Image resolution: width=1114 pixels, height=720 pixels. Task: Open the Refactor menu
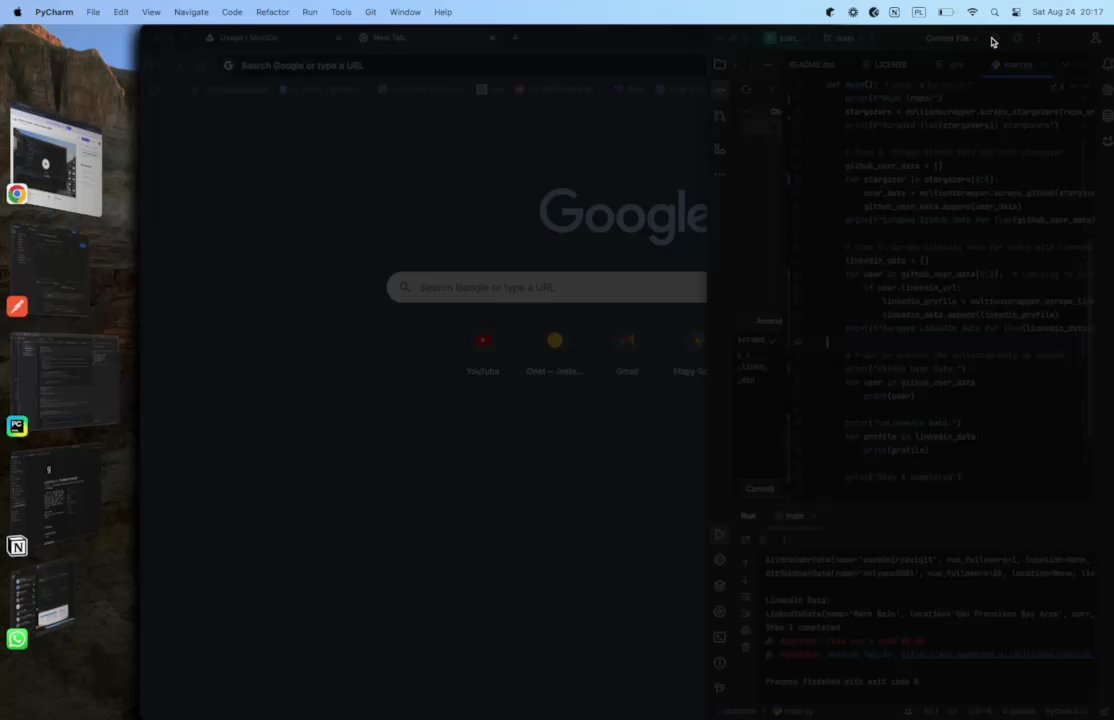pyautogui.click(x=272, y=12)
